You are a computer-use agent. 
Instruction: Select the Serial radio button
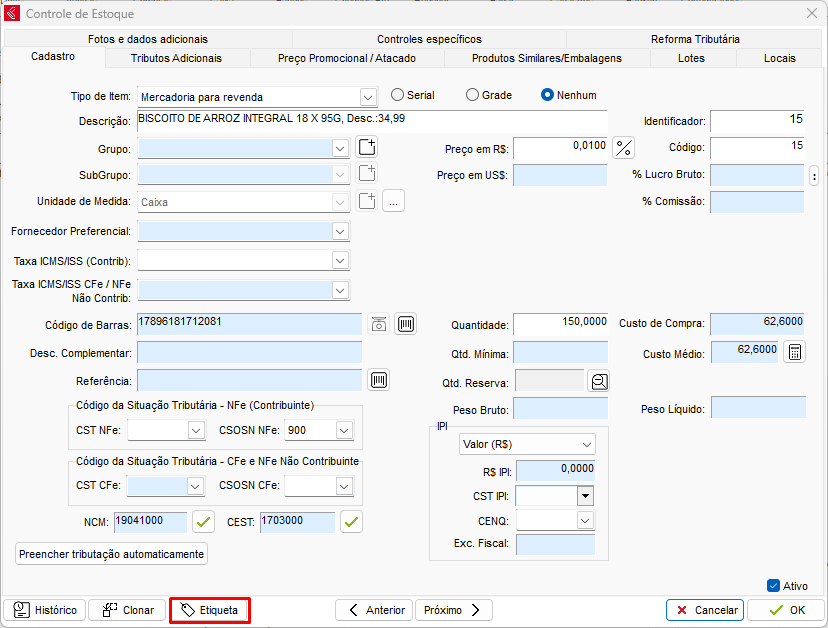[398, 95]
